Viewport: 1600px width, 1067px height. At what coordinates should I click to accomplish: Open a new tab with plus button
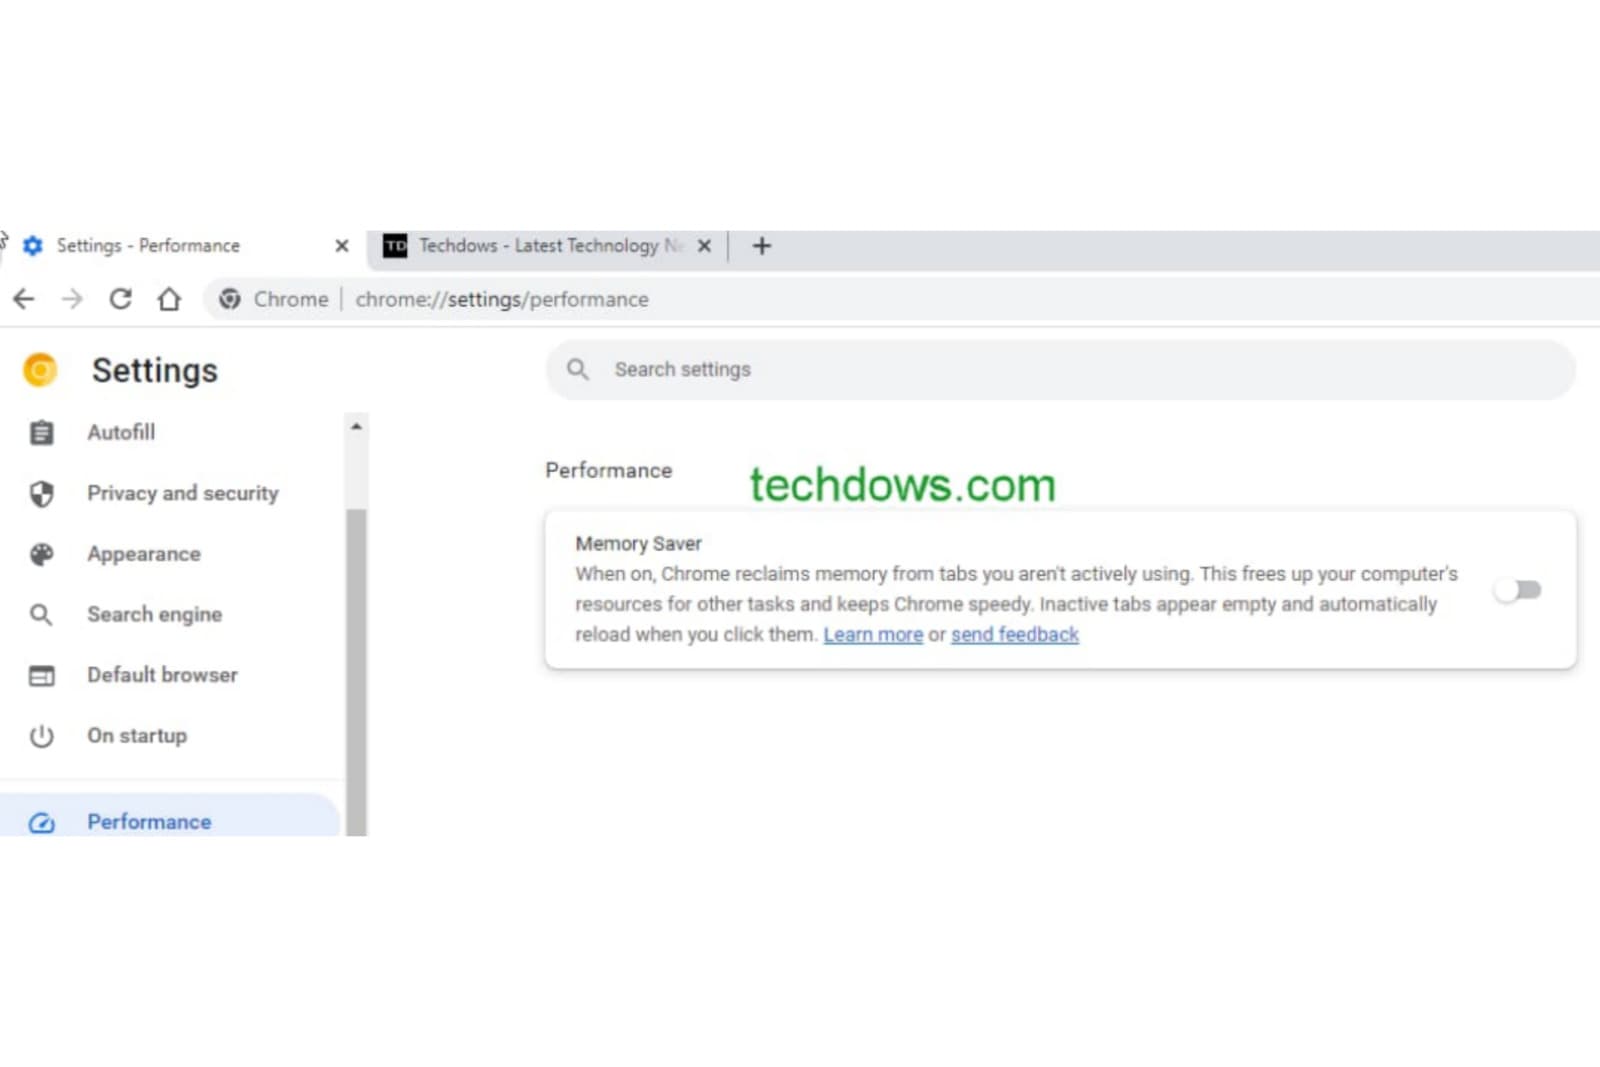pos(761,246)
